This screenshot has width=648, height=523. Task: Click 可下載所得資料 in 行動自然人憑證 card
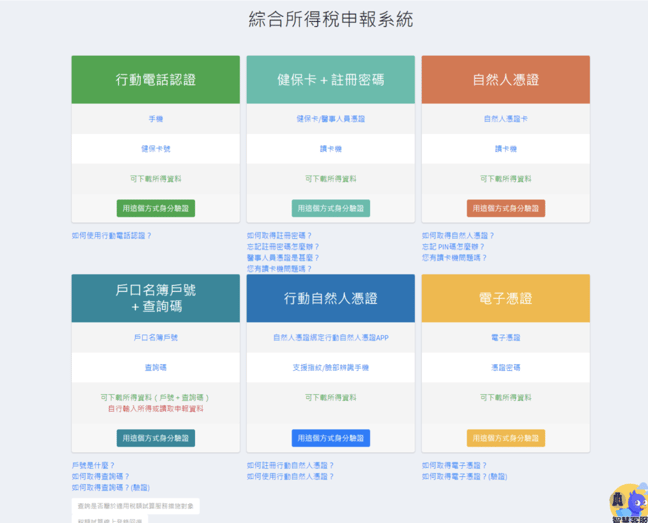(x=331, y=397)
